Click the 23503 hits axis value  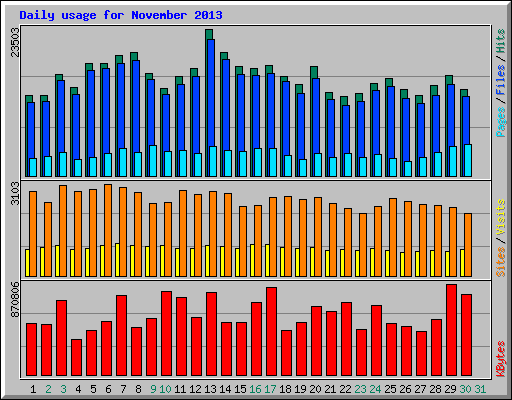(x=15, y=42)
